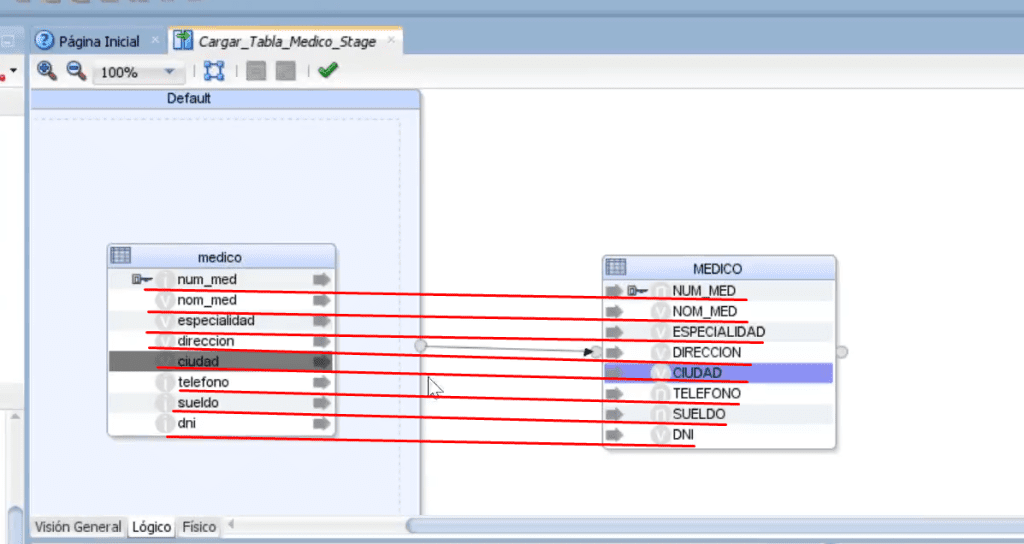Switch to the Físico view tab
Viewport: 1024px width, 544px height.
pyautogui.click(x=199, y=526)
